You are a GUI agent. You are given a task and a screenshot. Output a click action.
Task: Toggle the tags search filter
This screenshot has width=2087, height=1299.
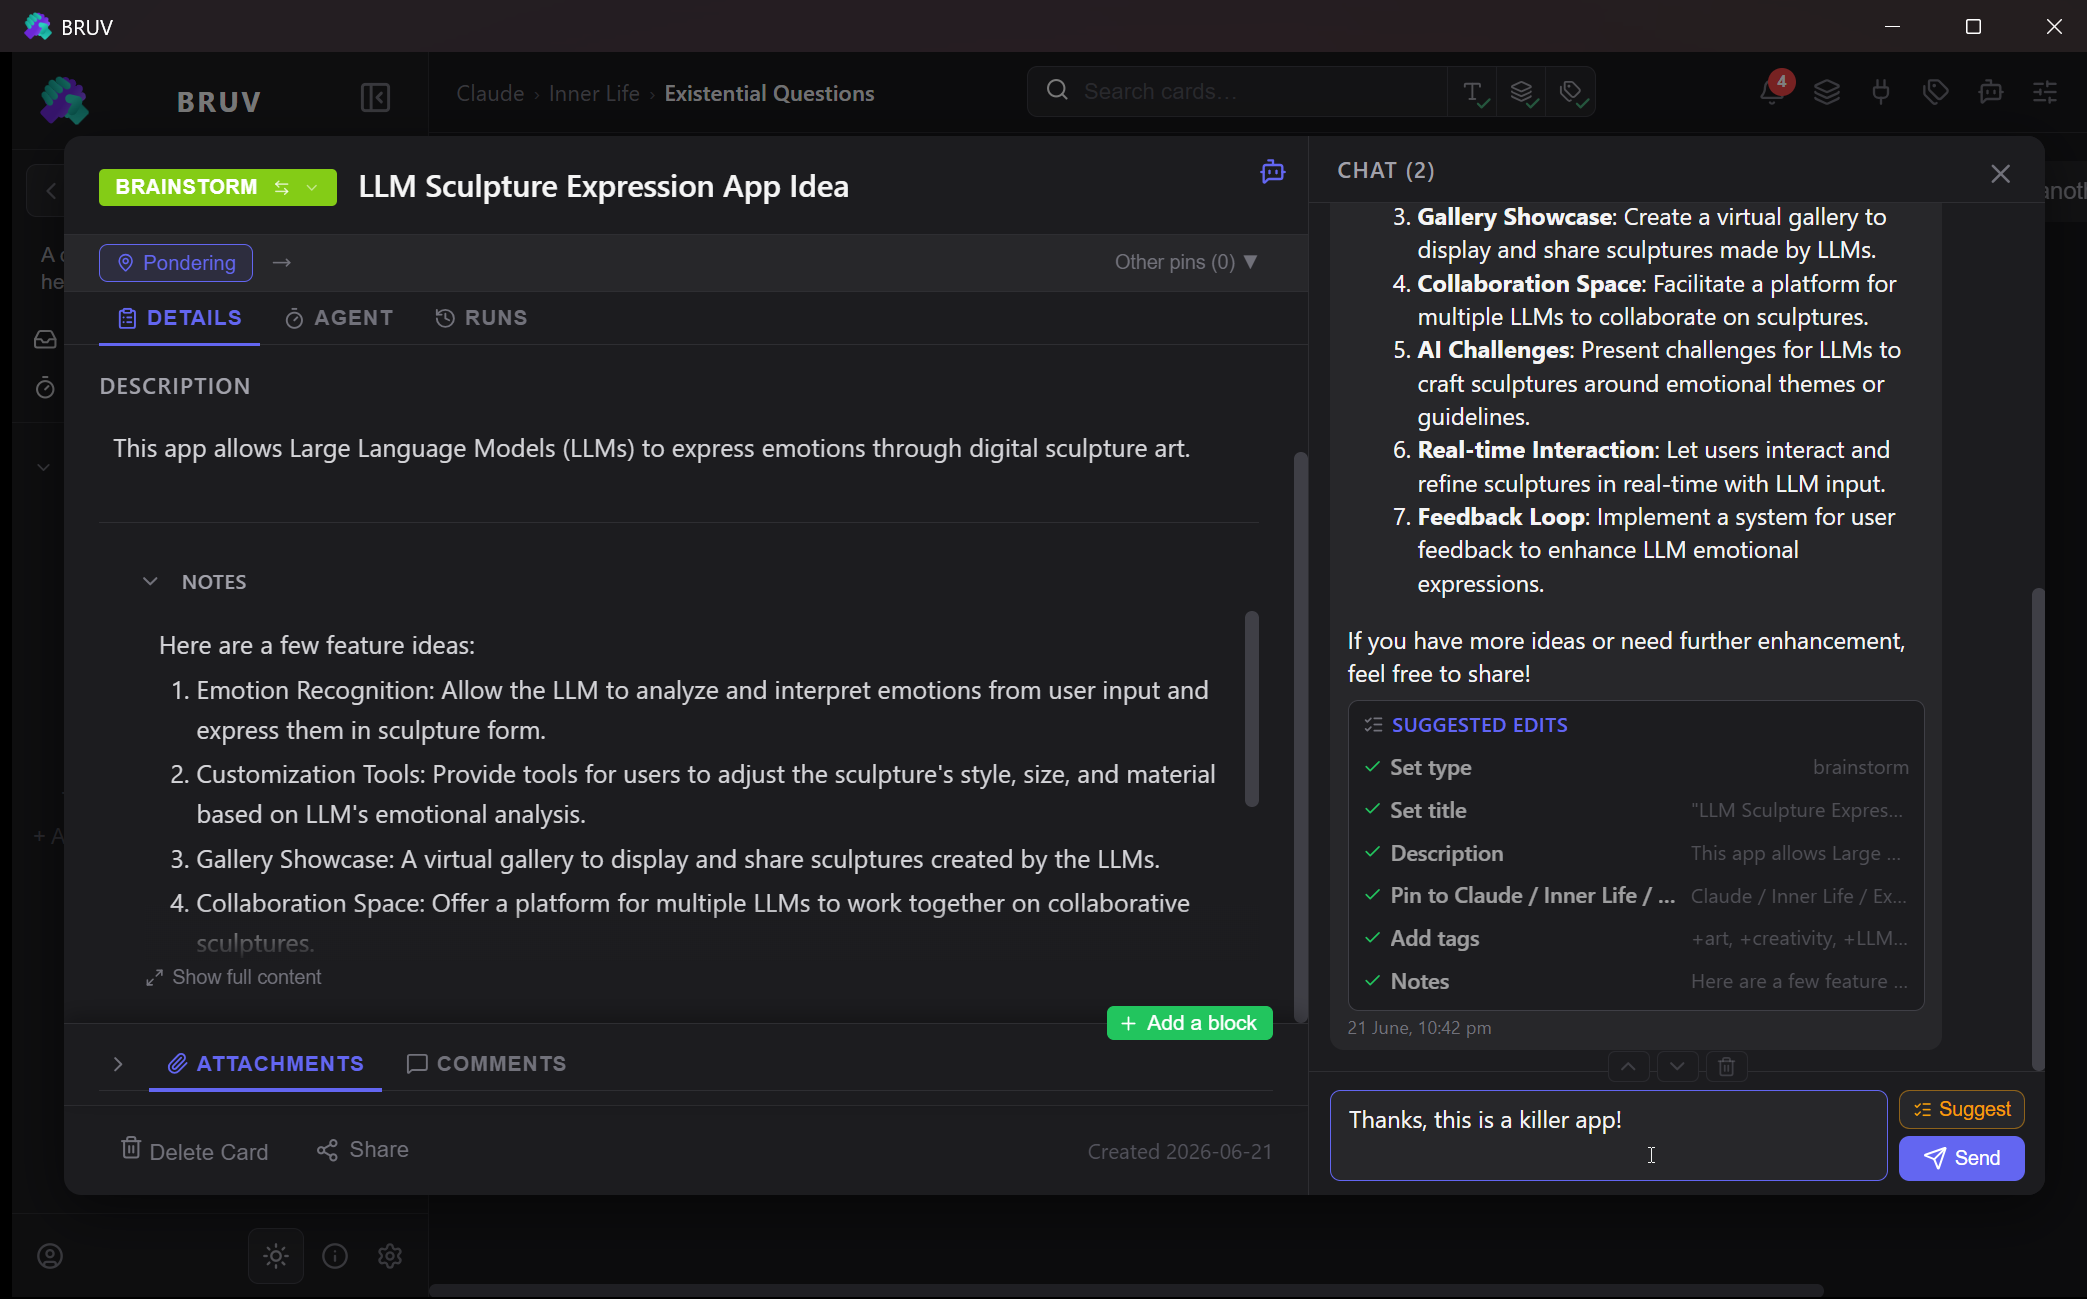[1571, 93]
